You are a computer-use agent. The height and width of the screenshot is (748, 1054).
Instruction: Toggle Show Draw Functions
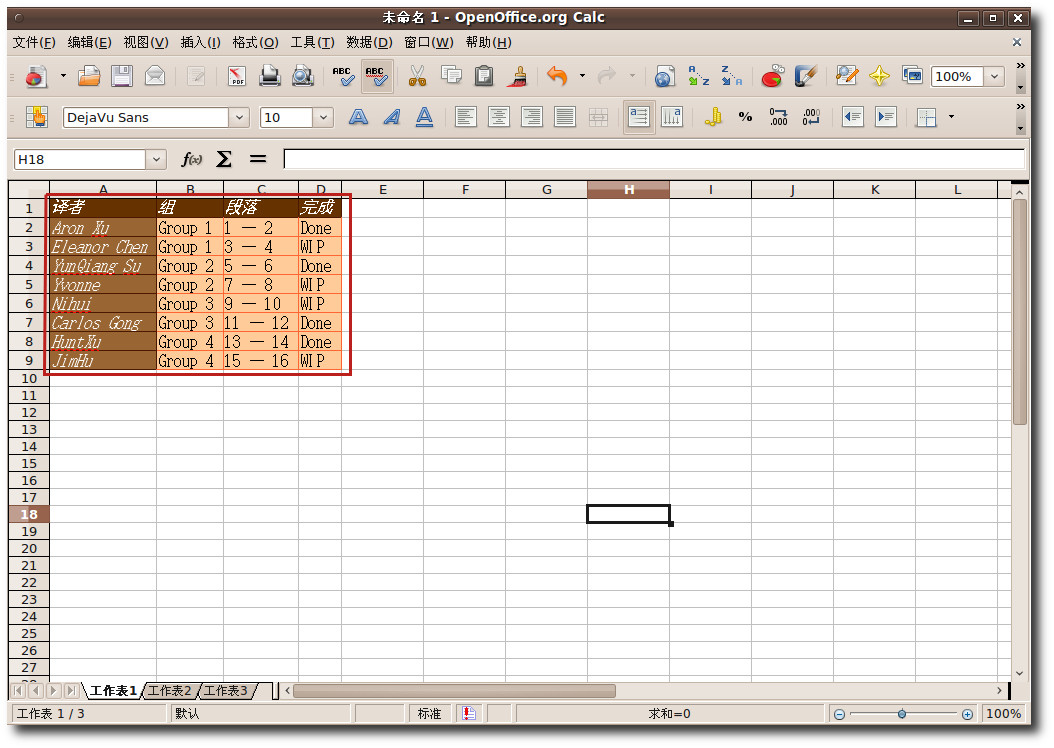pos(805,76)
